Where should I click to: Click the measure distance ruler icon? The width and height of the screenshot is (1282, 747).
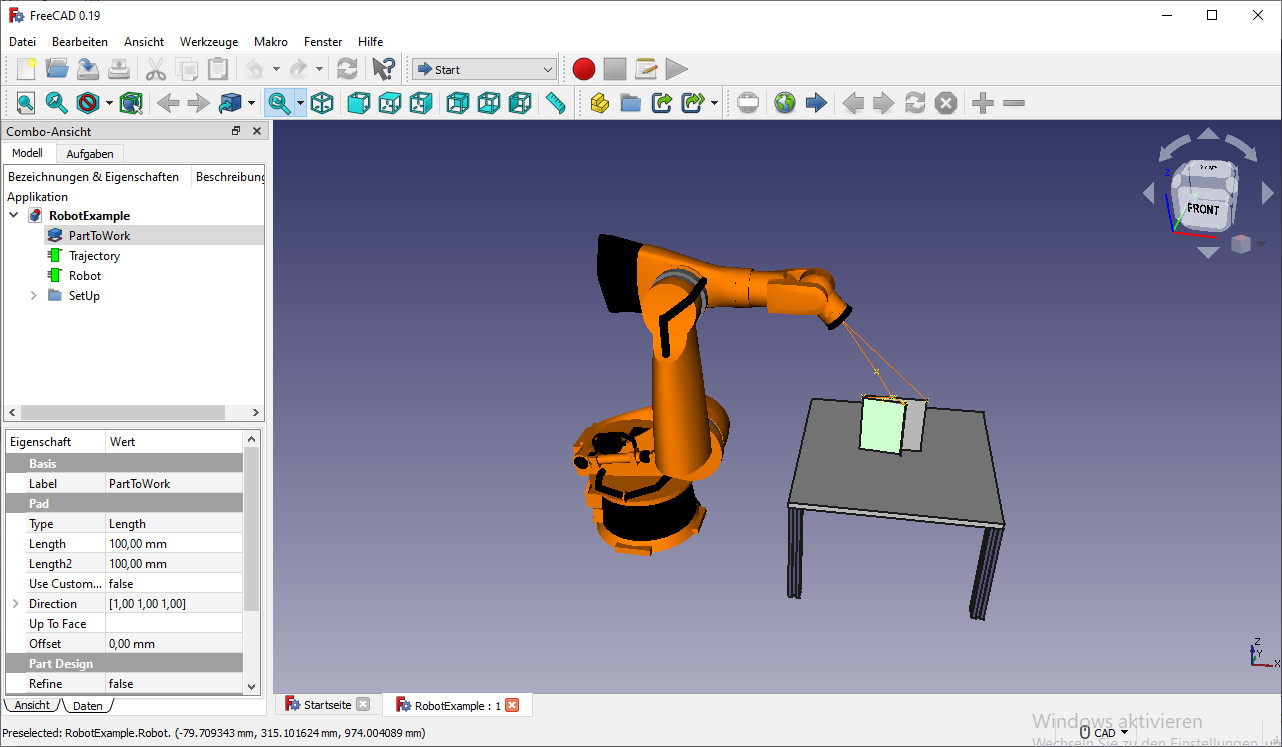[556, 103]
